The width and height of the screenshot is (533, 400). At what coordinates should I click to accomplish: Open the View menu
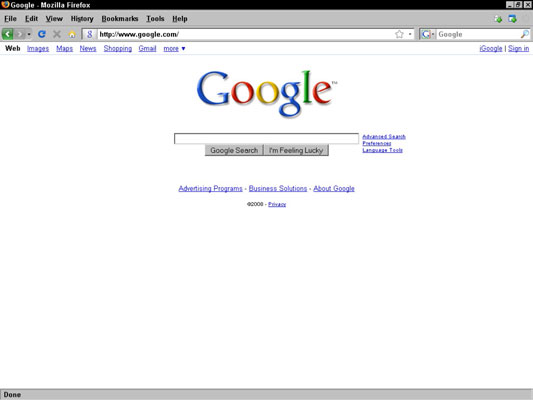pyautogui.click(x=54, y=19)
